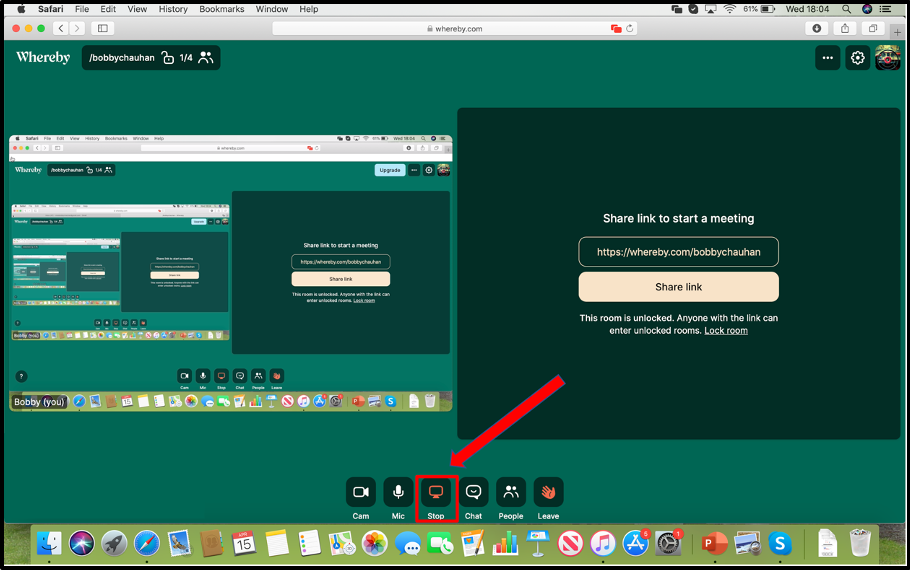Image resolution: width=910 pixels, height=570 pixels.
Task: Click the Whereby logo
Action: click(x=43, y=57)
